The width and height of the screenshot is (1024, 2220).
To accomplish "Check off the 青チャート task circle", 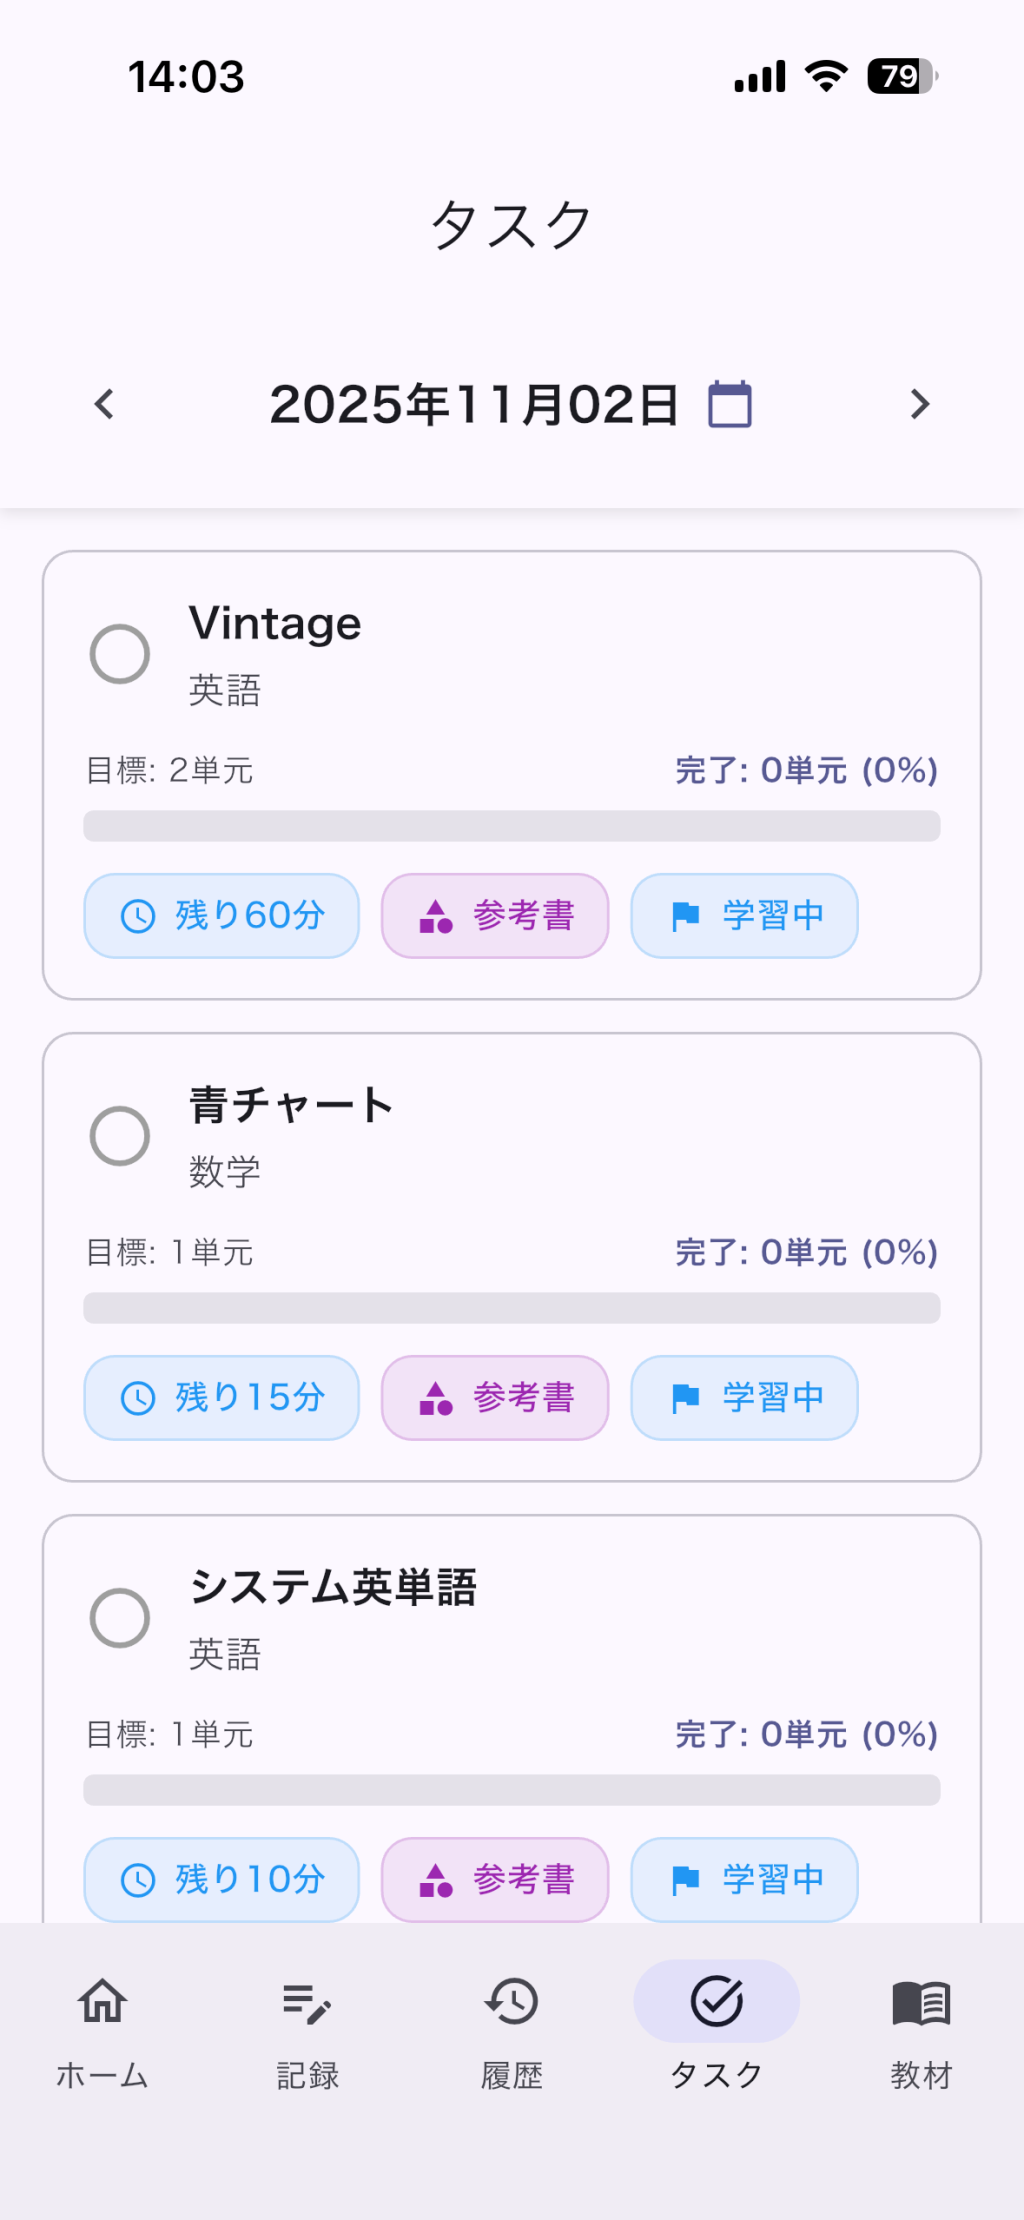I will [120, 1136].
